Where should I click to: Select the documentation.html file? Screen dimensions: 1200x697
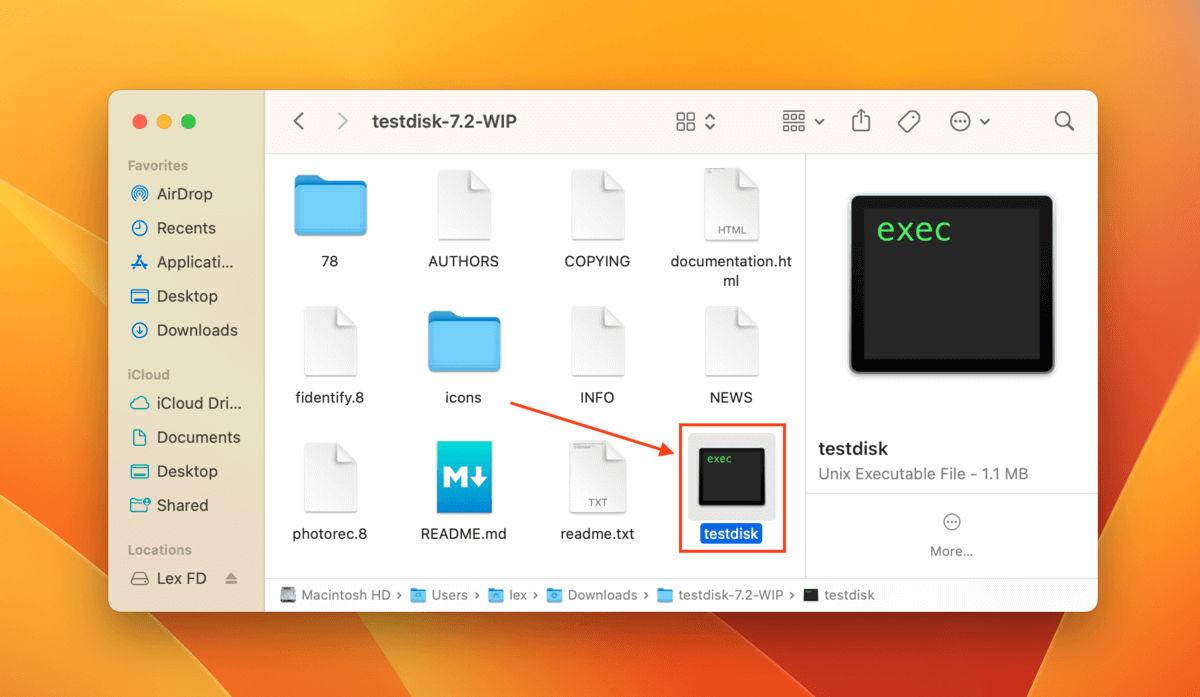pyautogui.click(x=731, y=206)
